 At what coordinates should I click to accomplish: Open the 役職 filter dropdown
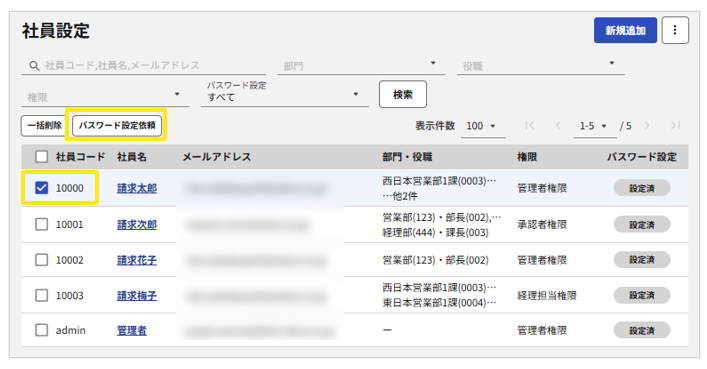click(x=541, y=66)
